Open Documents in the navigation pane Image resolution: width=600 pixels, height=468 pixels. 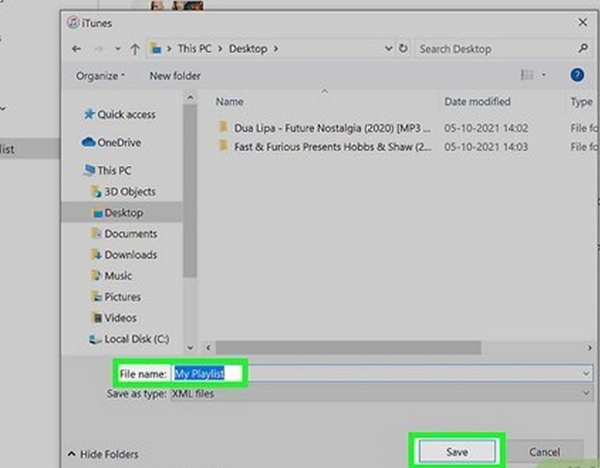(124, 233)
